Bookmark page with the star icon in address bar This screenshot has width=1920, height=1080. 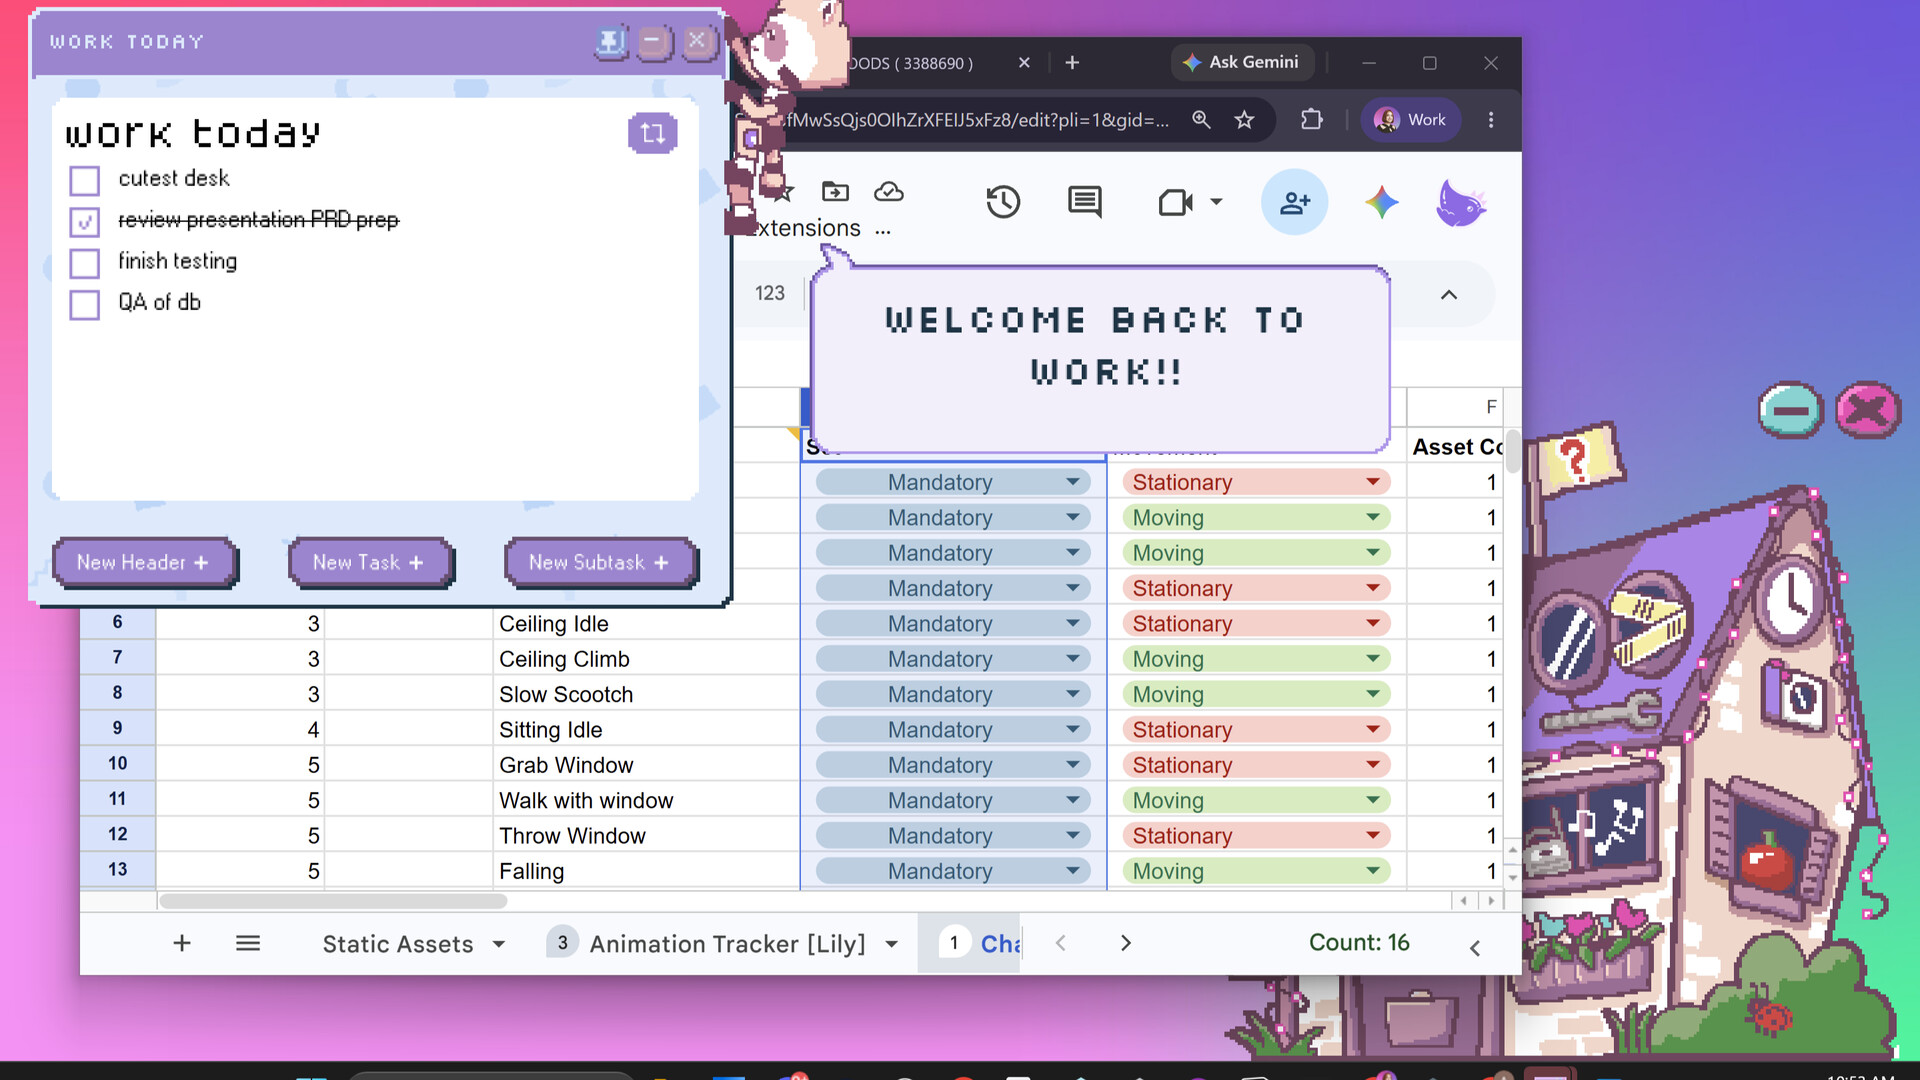tap(1244, 120)
